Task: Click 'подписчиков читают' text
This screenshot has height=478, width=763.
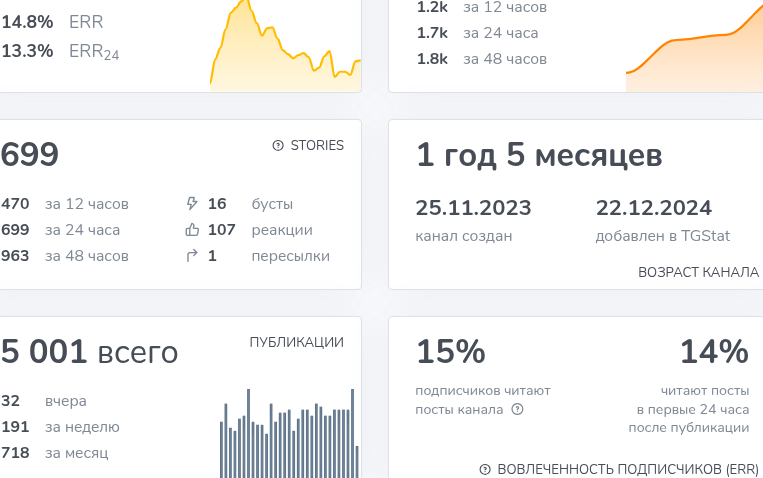Action: point(483,391)
